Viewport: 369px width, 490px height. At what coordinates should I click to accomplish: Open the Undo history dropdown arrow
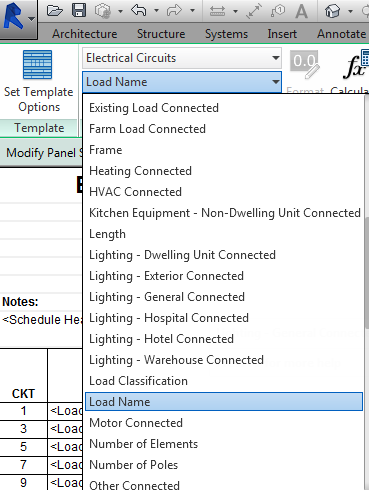tap(156, 11)
